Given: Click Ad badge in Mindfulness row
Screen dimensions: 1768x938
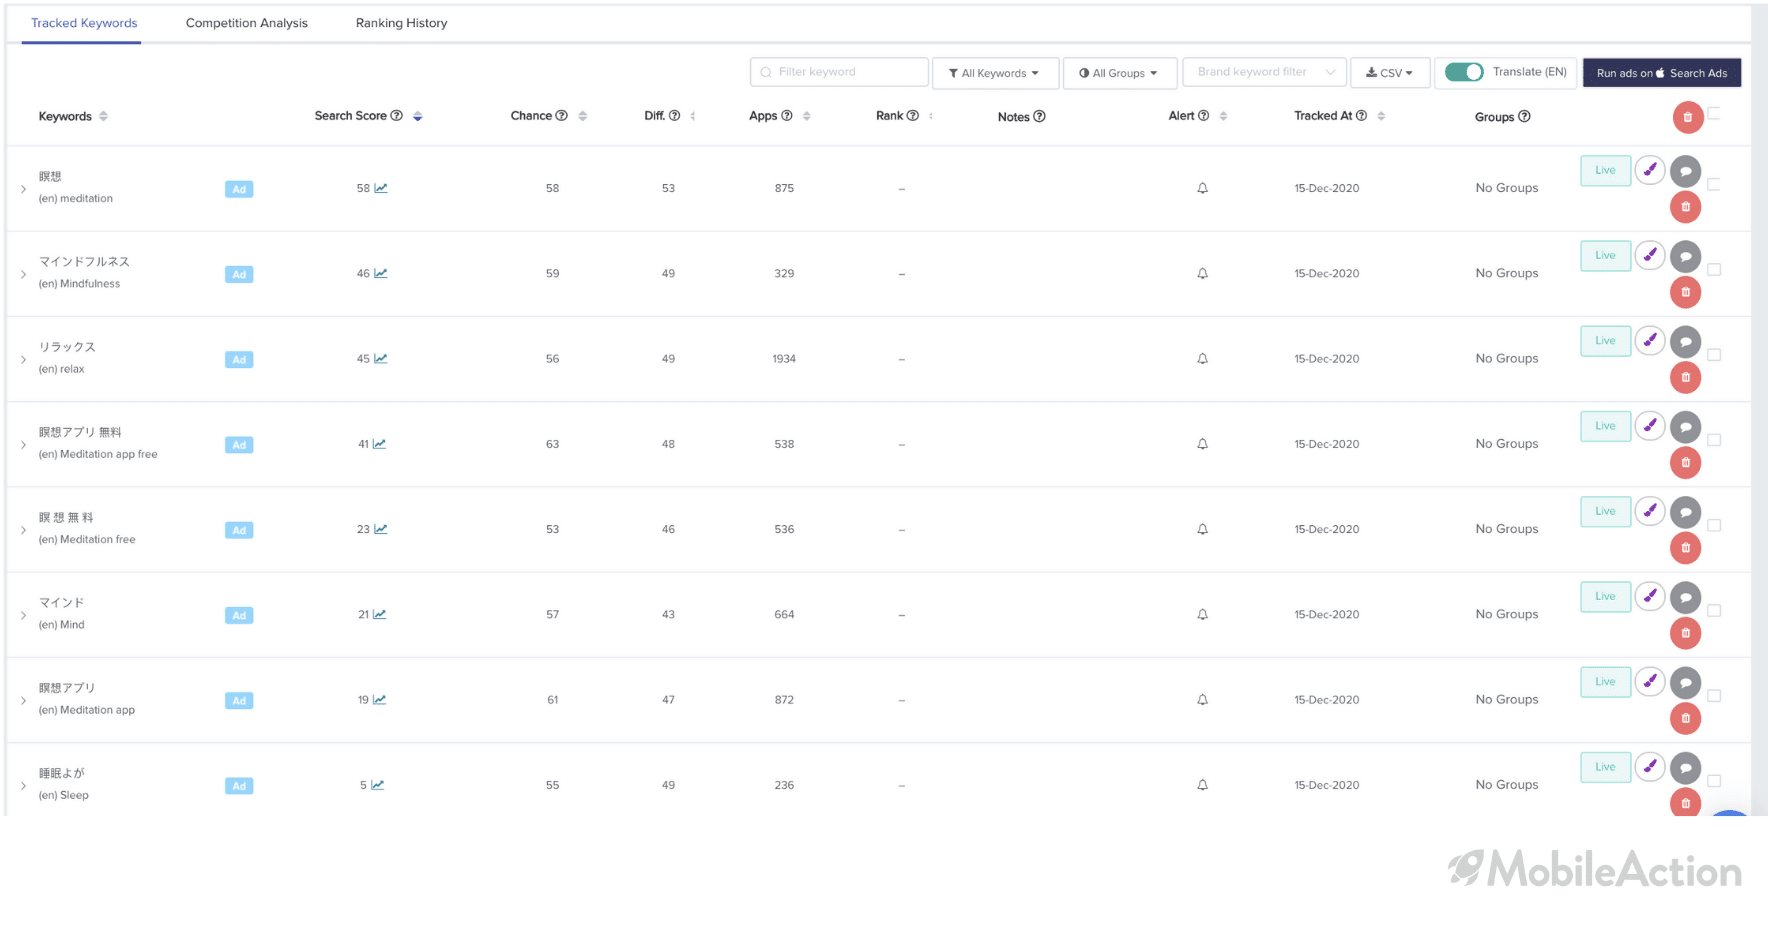Looking at the screenshot, I should tap(239, 274).
